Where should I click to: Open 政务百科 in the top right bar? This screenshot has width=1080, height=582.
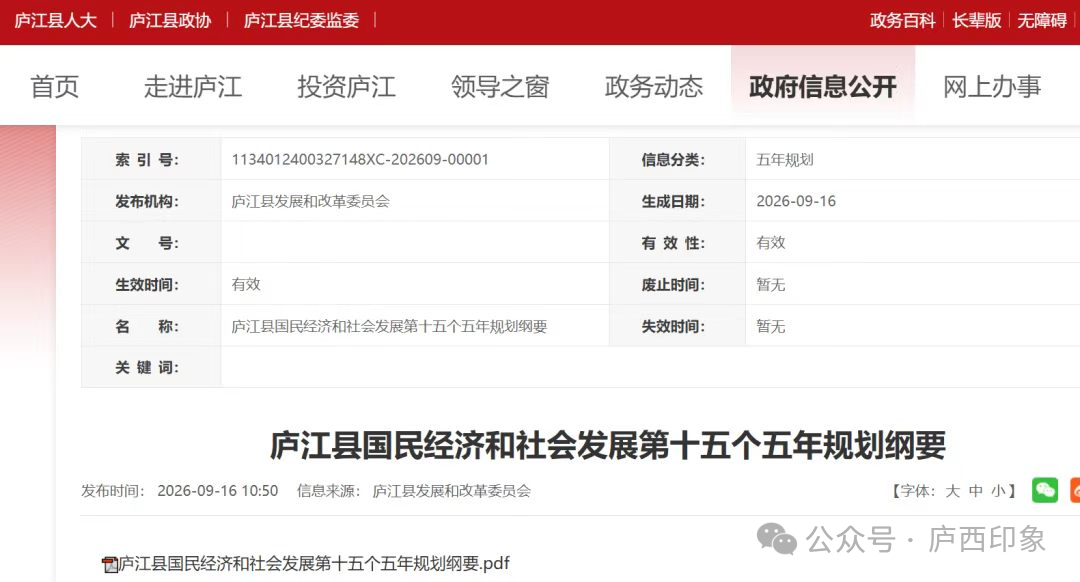(902, 21)
